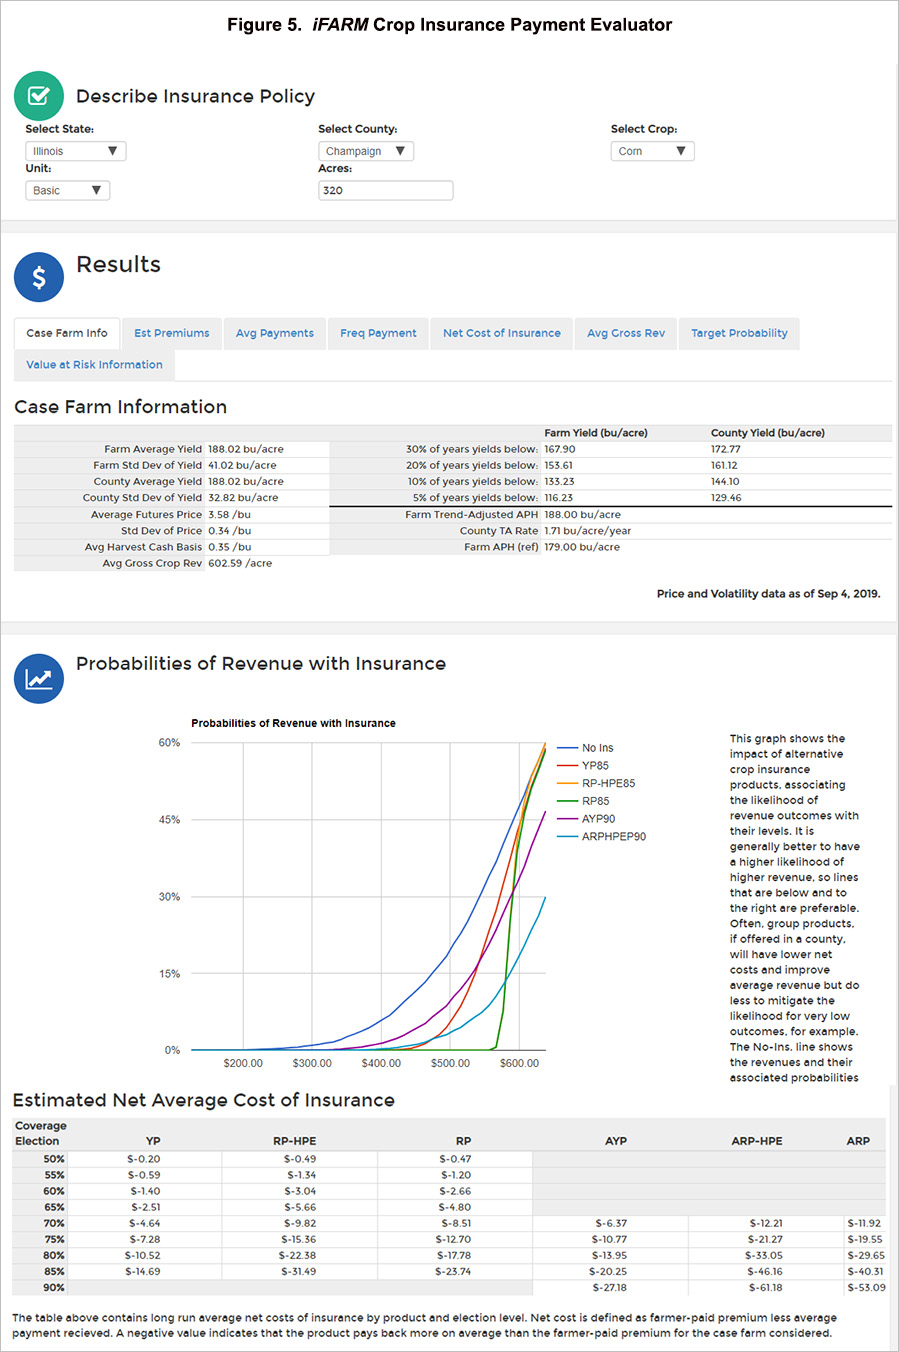
Task: Click the $400.00 x-axis chart label
Action: 381,1063
